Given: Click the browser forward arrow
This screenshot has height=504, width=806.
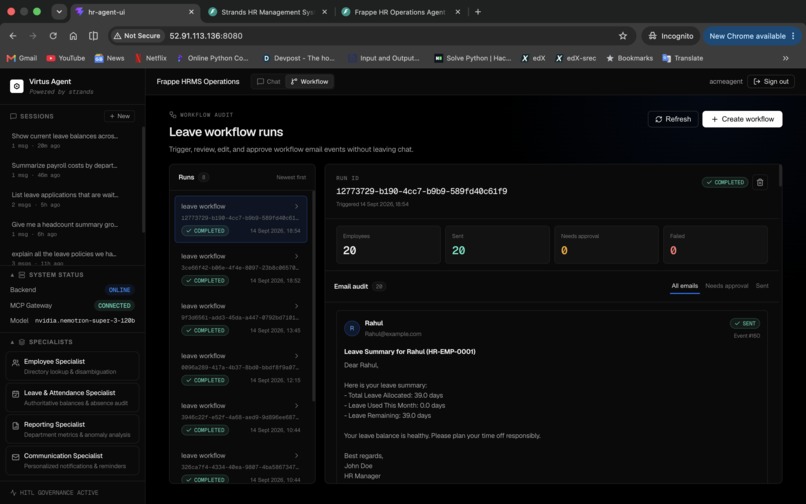Looking at the screenshot, I should click(x=33, y=36).
